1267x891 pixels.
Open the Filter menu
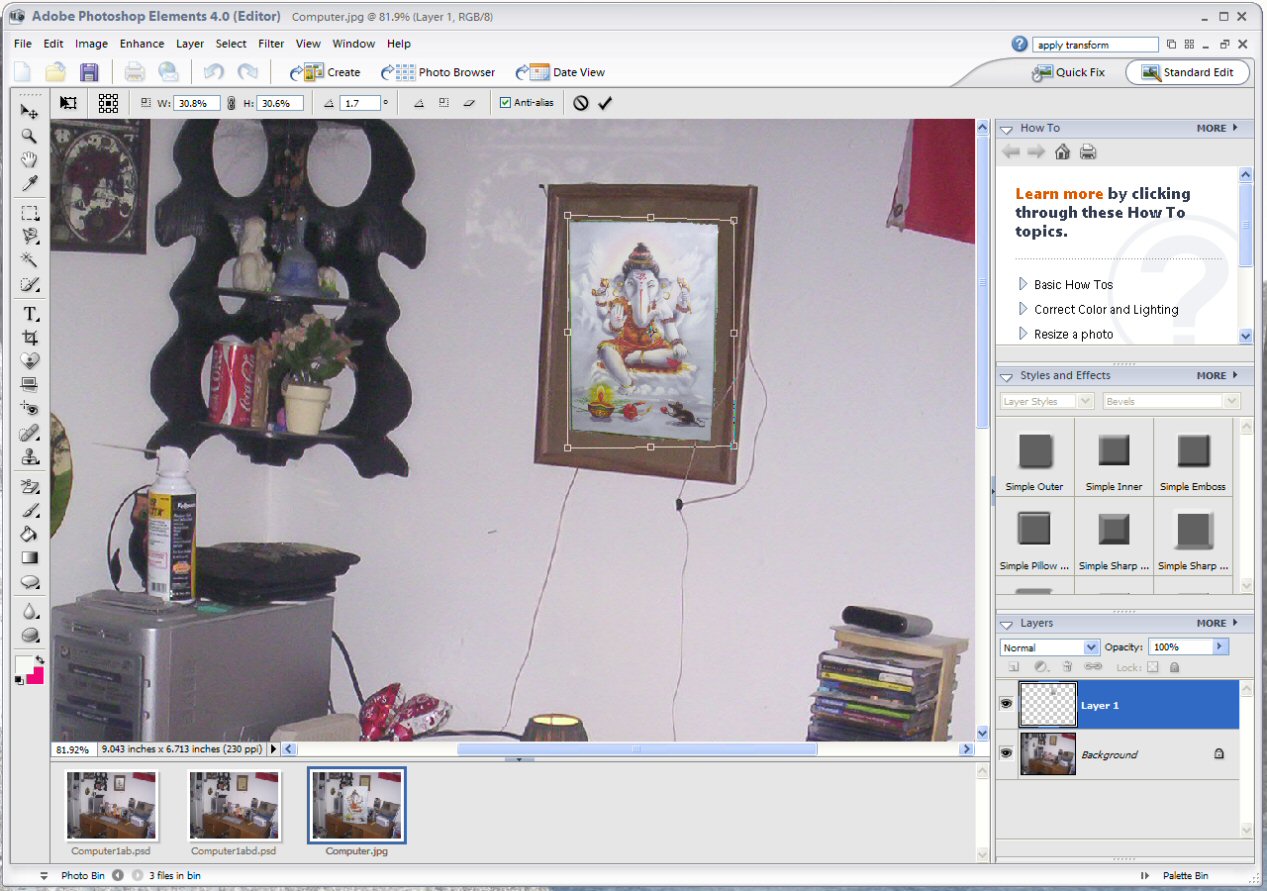click(x=271, y=44)
